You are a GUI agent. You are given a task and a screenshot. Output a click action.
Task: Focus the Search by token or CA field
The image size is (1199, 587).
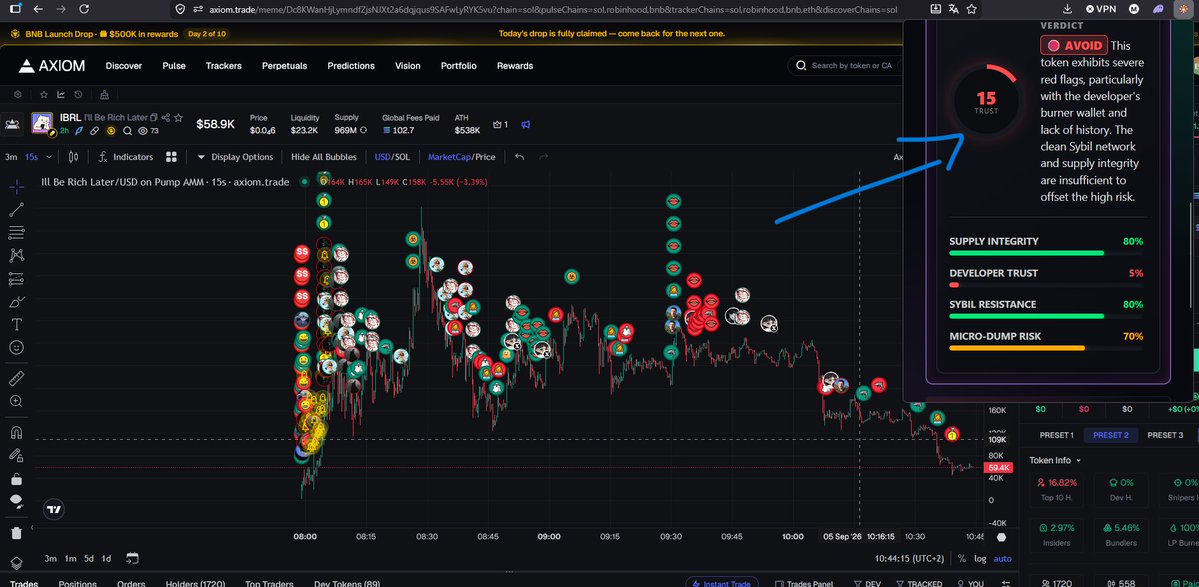(x=845, y=66)
